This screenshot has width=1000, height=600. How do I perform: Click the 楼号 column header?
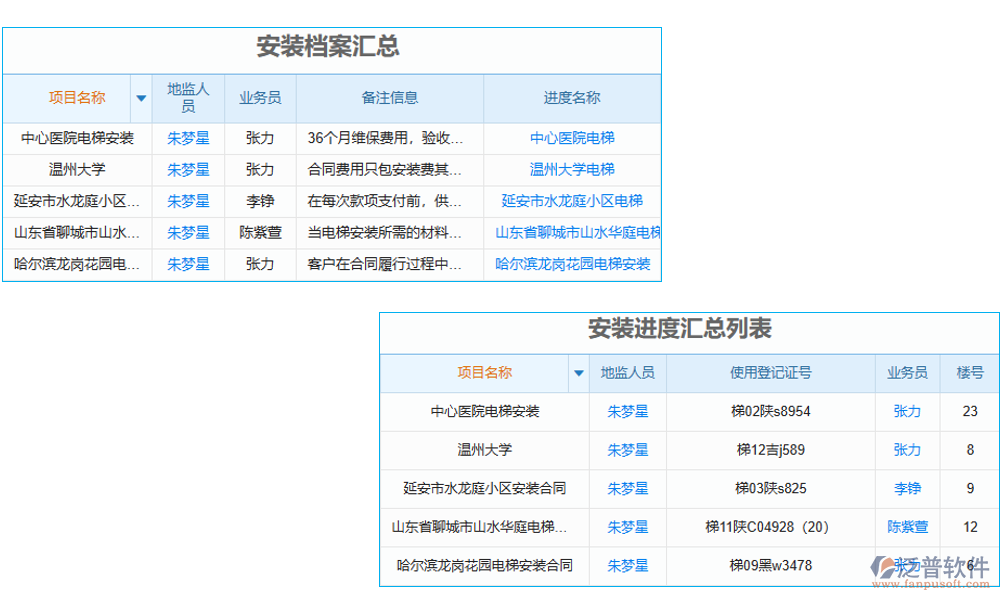click(968, 373)
